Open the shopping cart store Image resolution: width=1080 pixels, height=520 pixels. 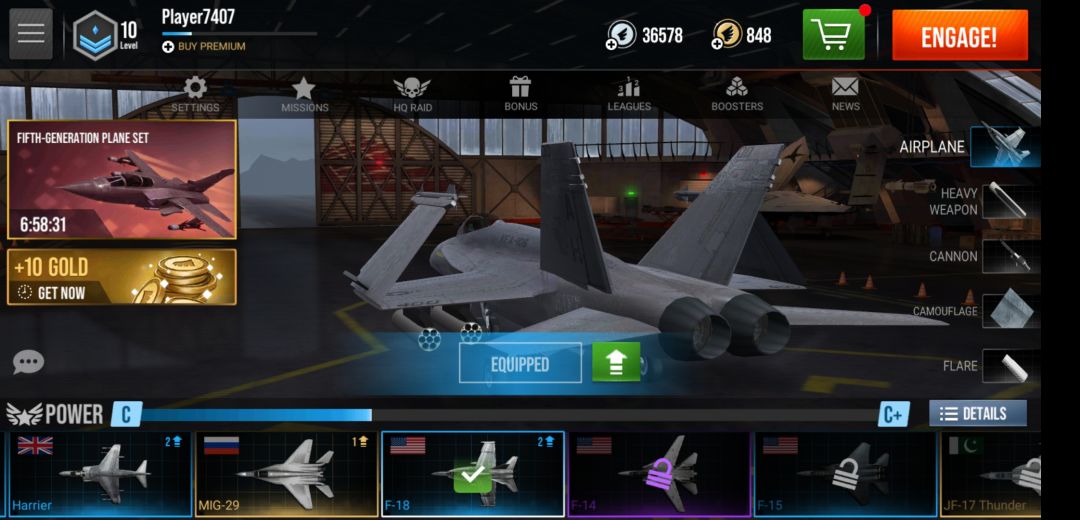833,34
